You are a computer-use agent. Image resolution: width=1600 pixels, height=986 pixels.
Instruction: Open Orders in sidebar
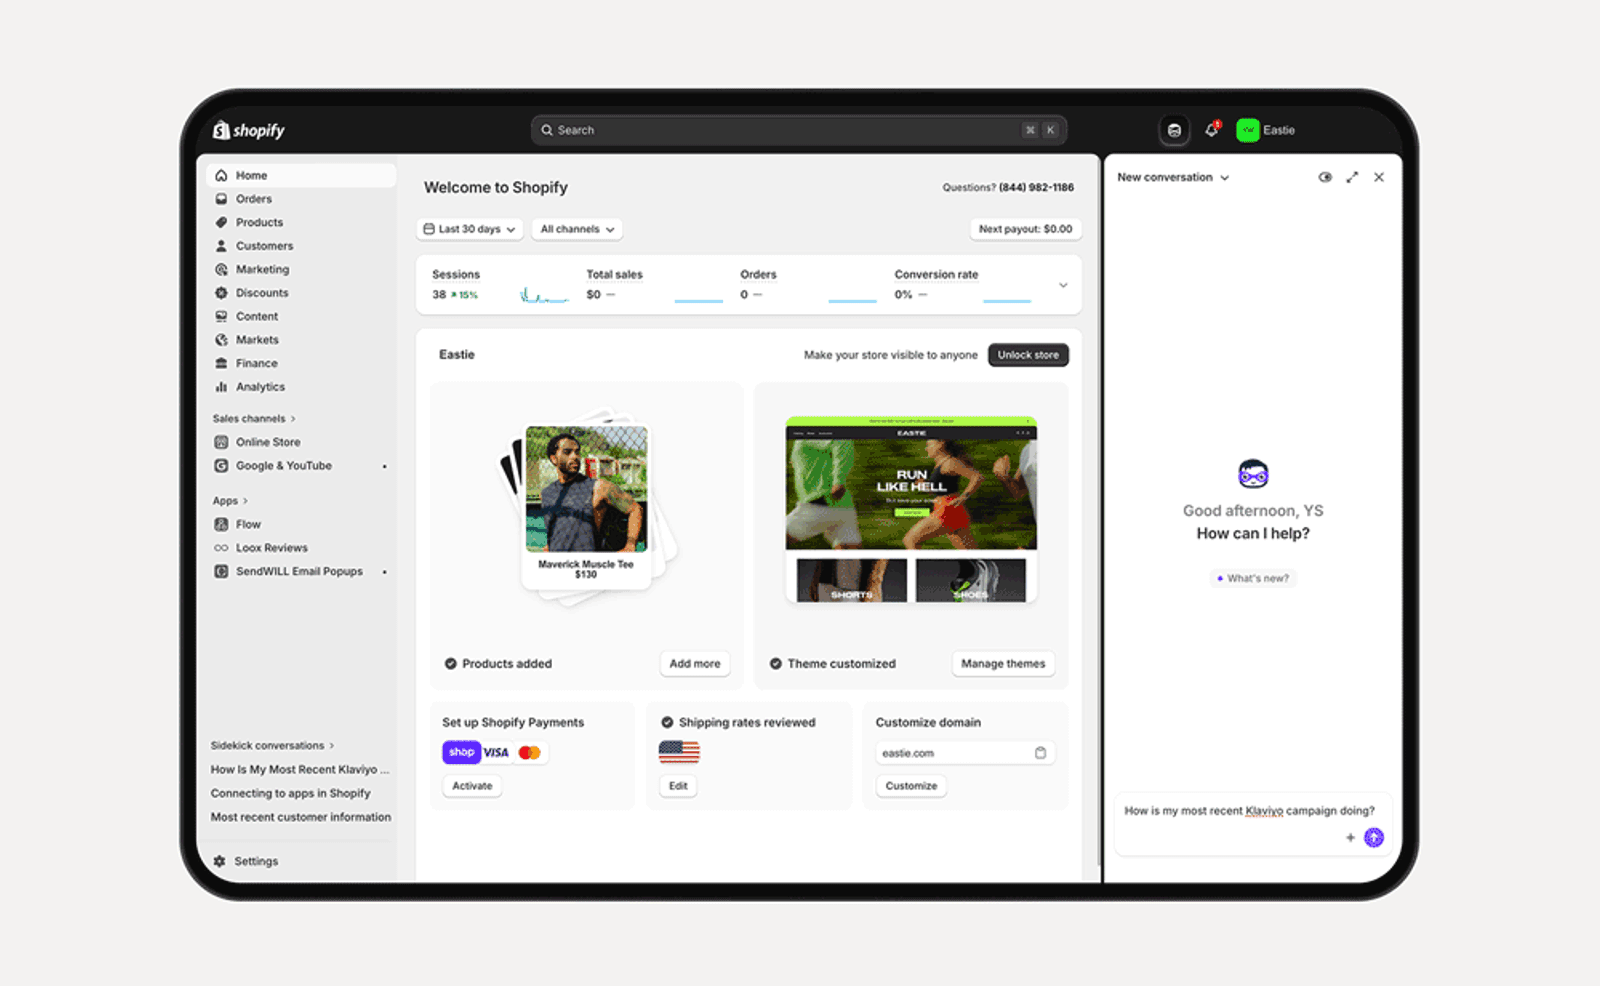[x=300, y=199]
